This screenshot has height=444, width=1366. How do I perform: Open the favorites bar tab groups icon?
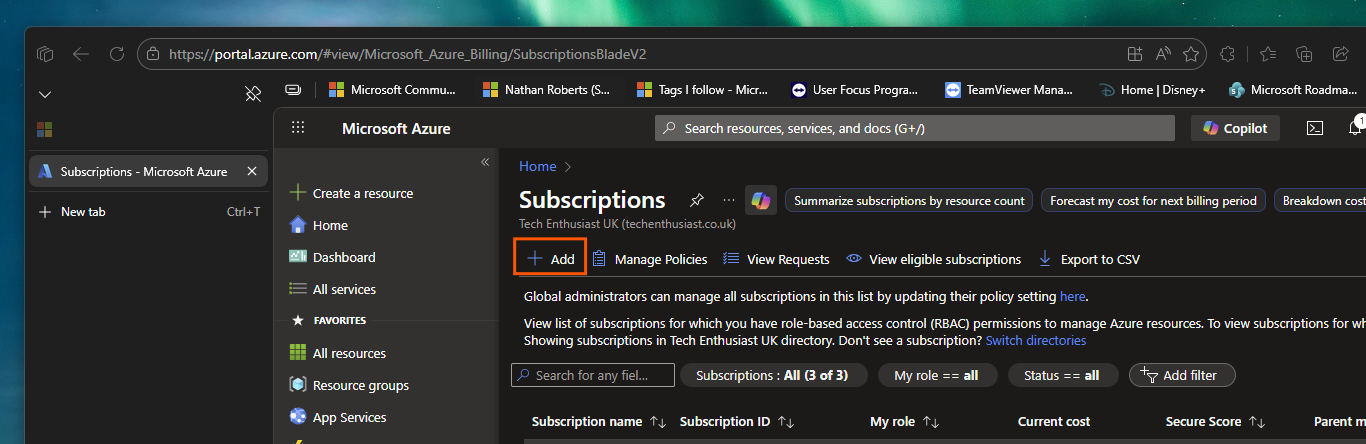pos(293,89)
